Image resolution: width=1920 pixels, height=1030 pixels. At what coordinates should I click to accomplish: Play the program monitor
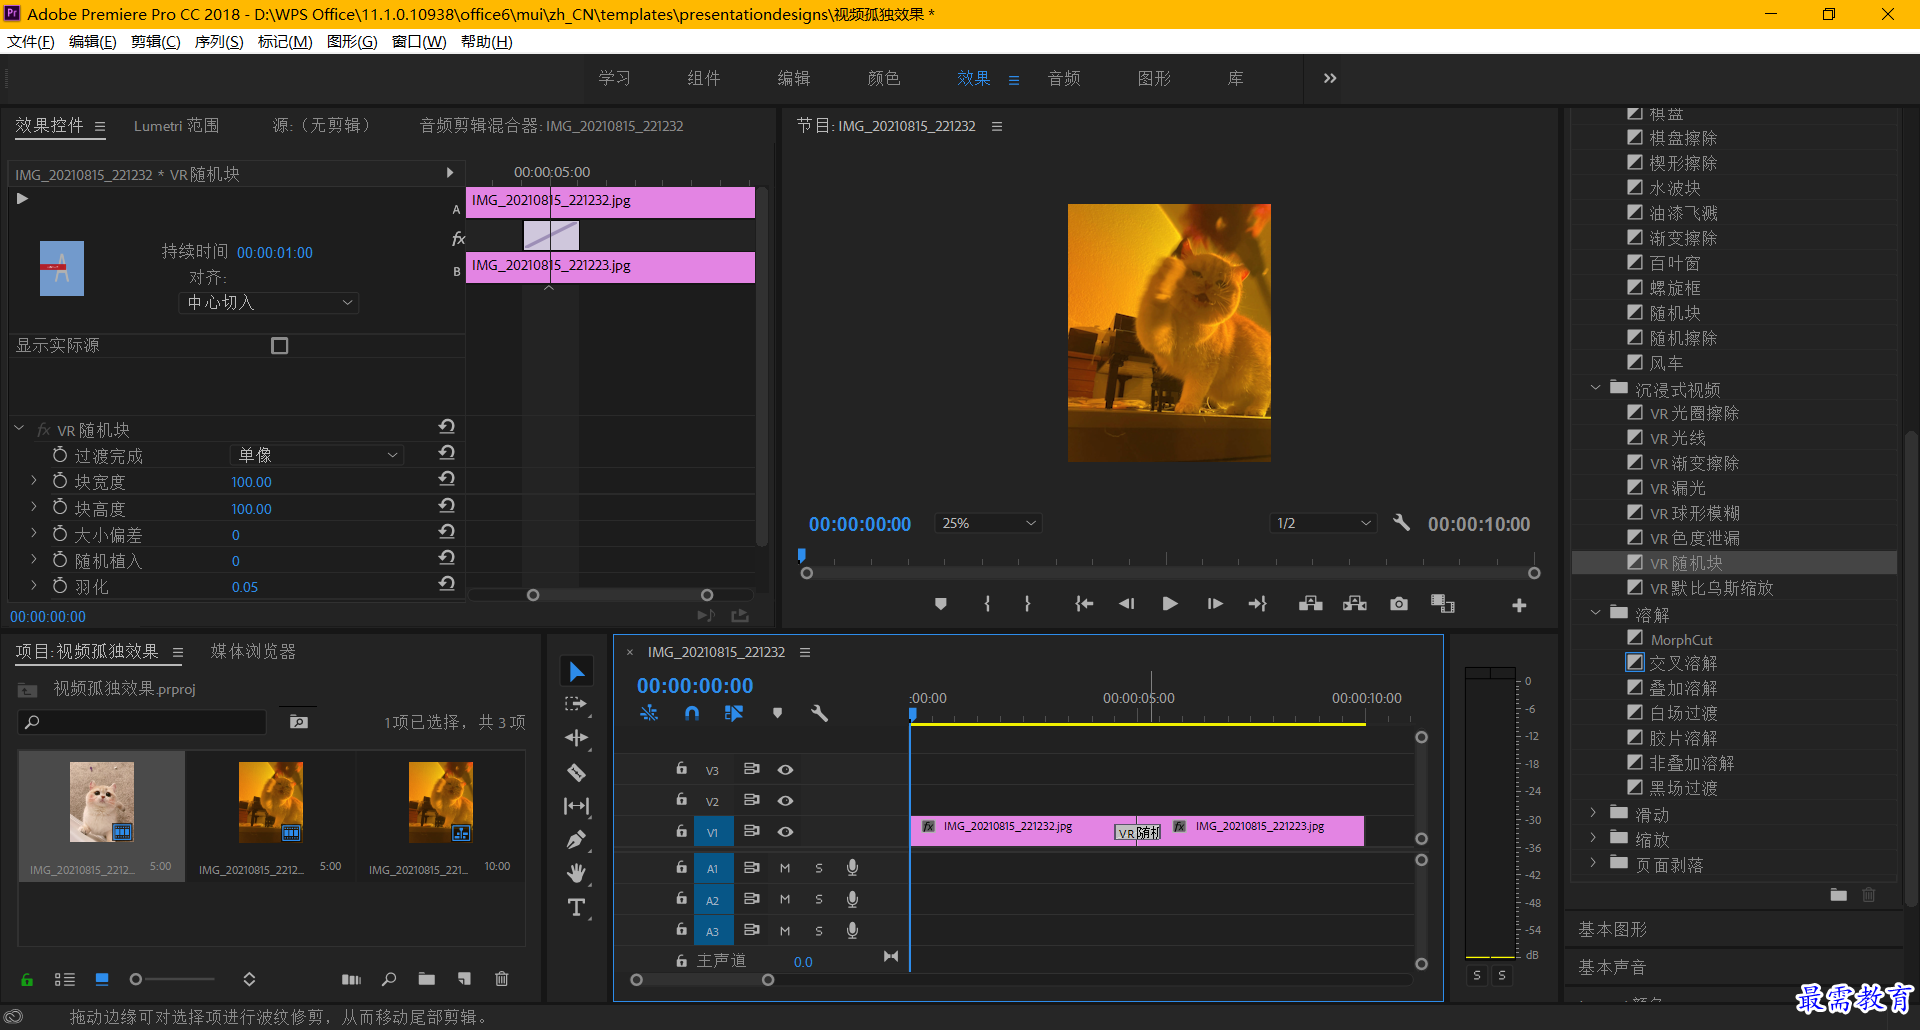point(1169,604)
